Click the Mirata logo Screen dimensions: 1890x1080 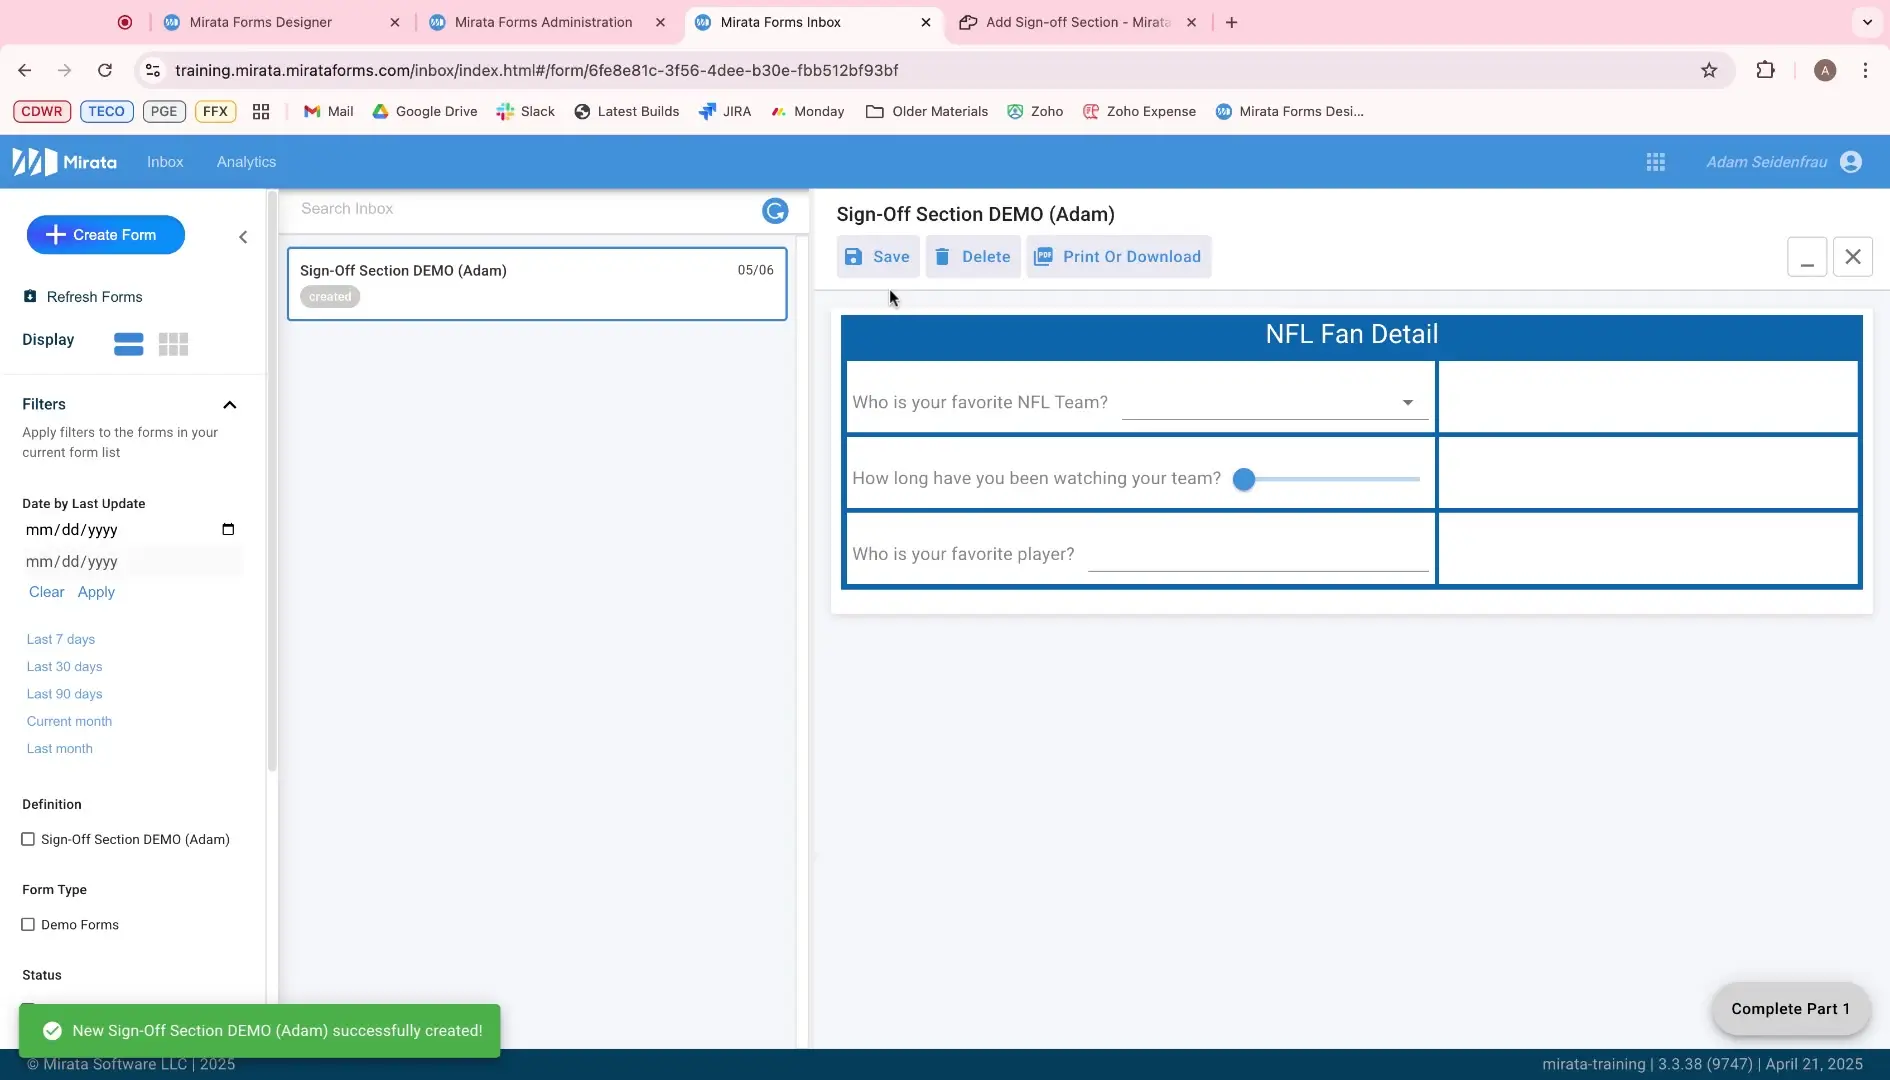click(x=63, y=161)
